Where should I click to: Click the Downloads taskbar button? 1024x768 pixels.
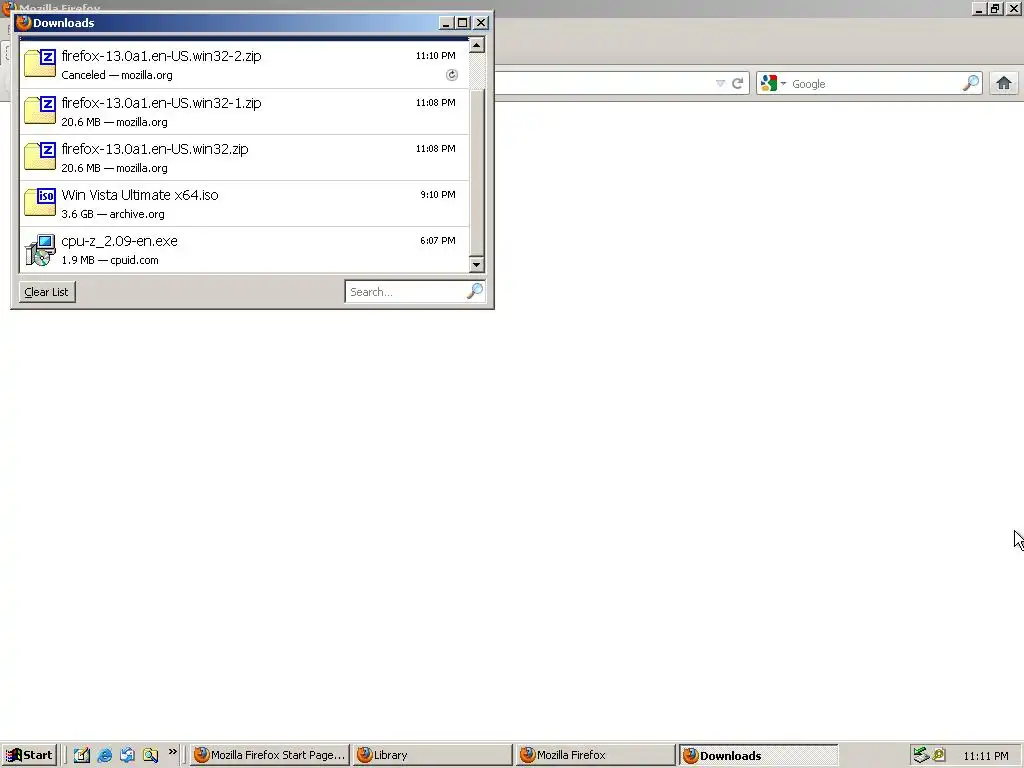[x=758, y=755]
